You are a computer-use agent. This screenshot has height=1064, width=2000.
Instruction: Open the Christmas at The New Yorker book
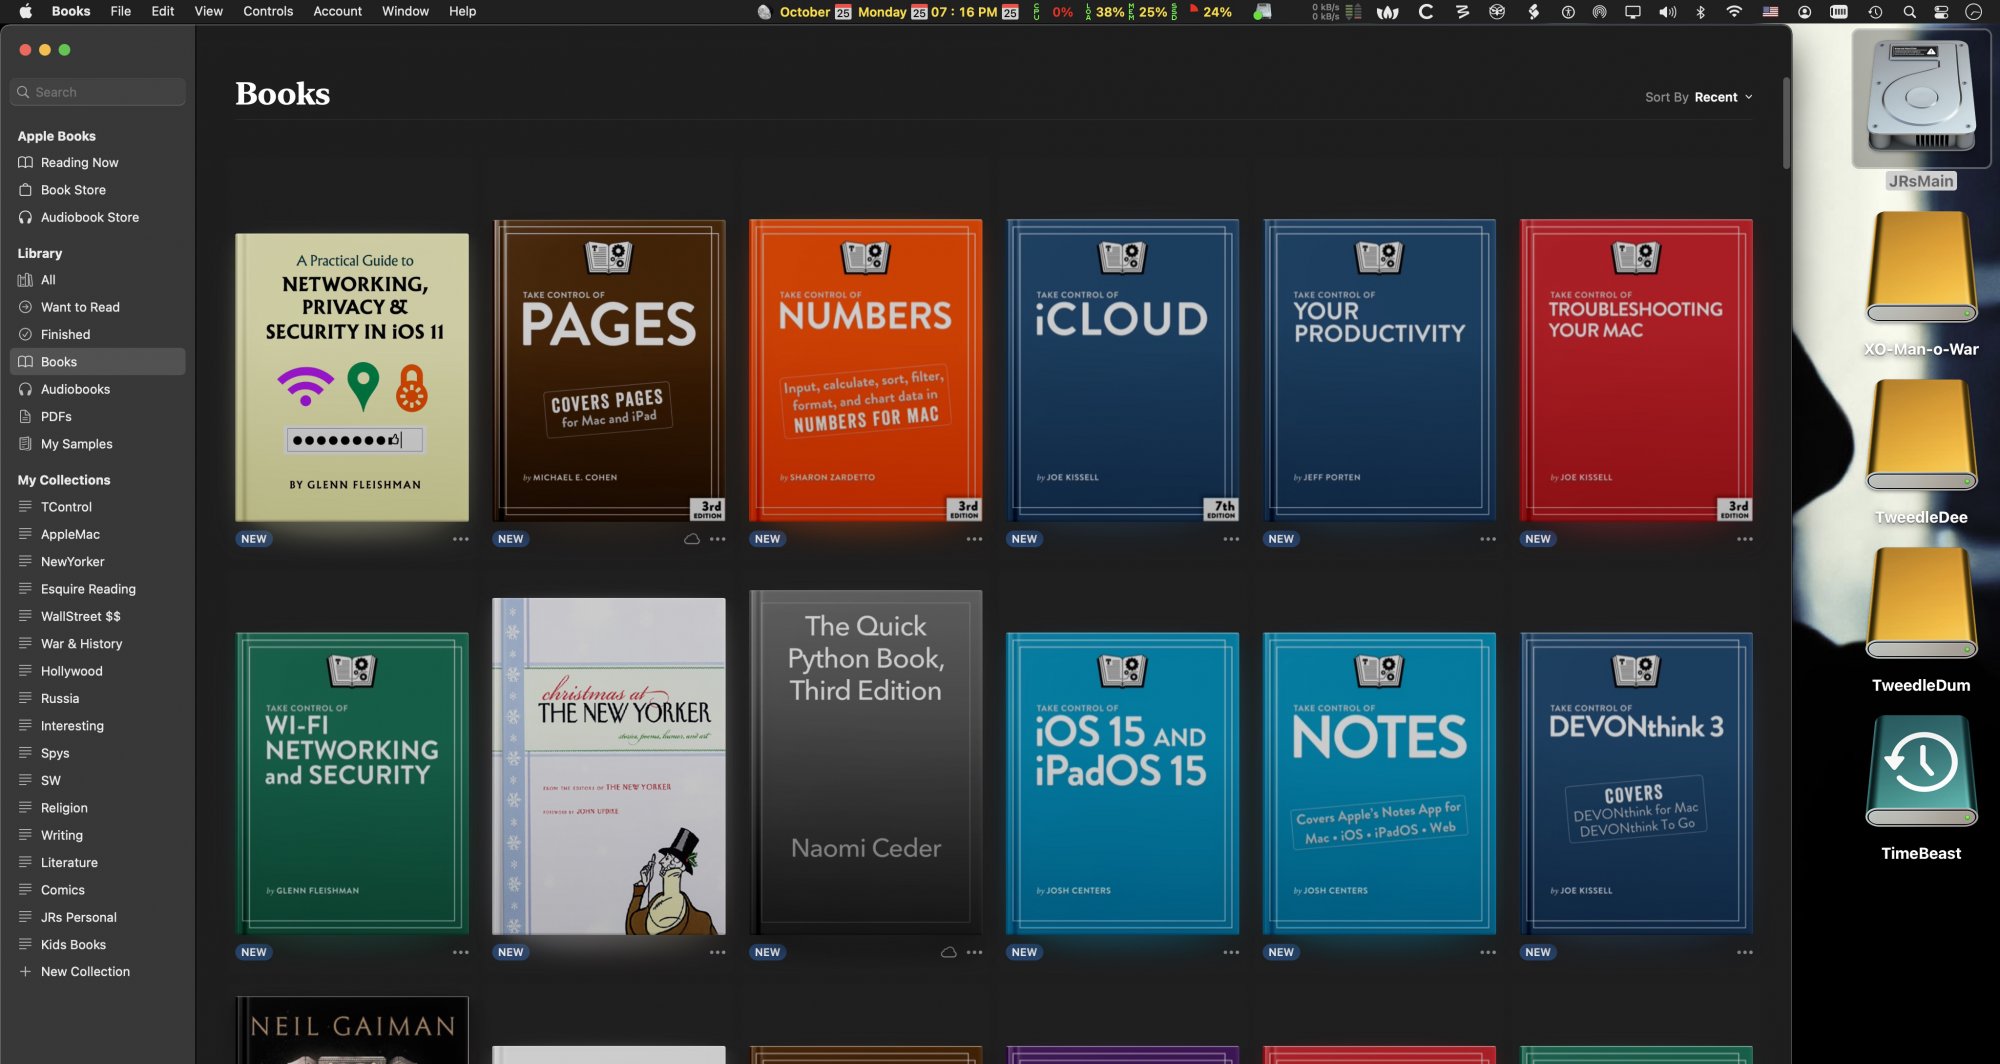[x=608, y=766]
